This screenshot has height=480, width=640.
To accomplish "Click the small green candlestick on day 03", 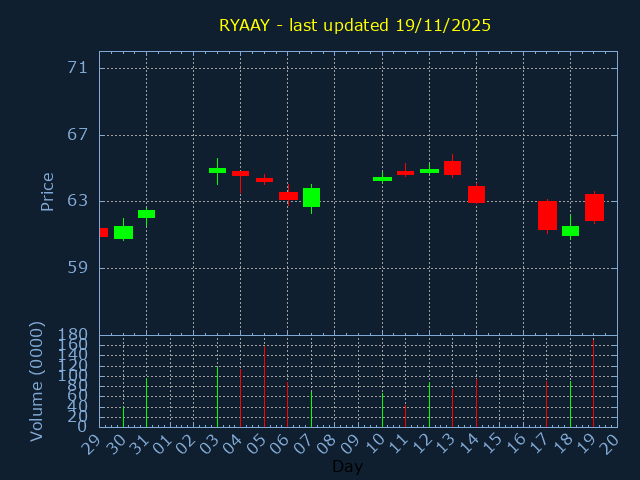I will (217, 170).
